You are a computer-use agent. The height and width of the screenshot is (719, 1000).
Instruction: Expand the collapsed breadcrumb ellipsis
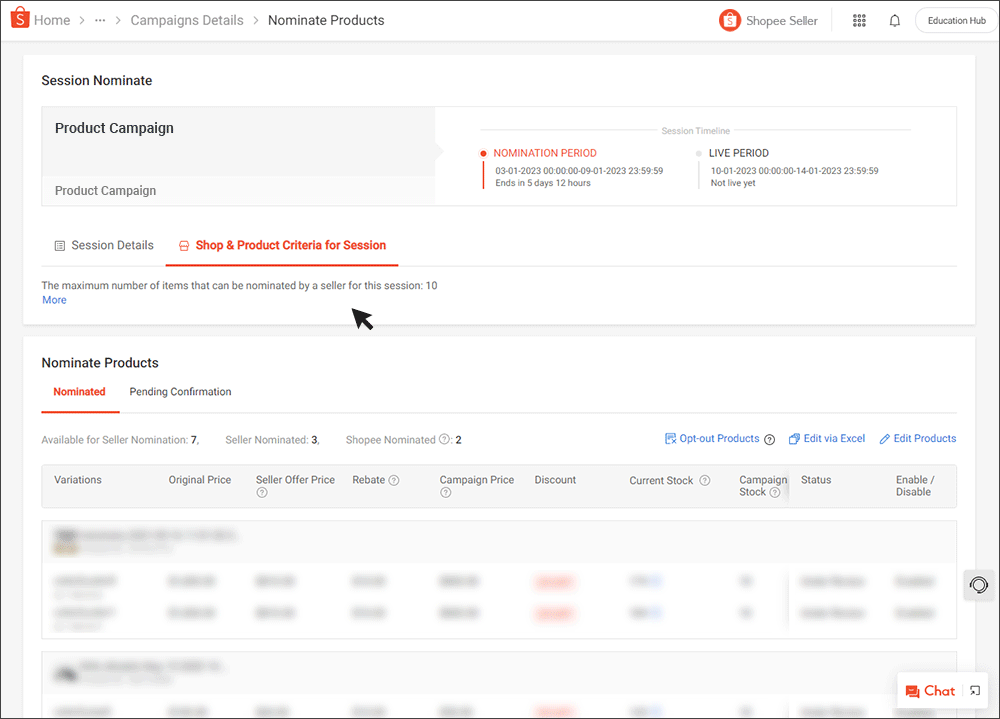(x=99, y=19)
